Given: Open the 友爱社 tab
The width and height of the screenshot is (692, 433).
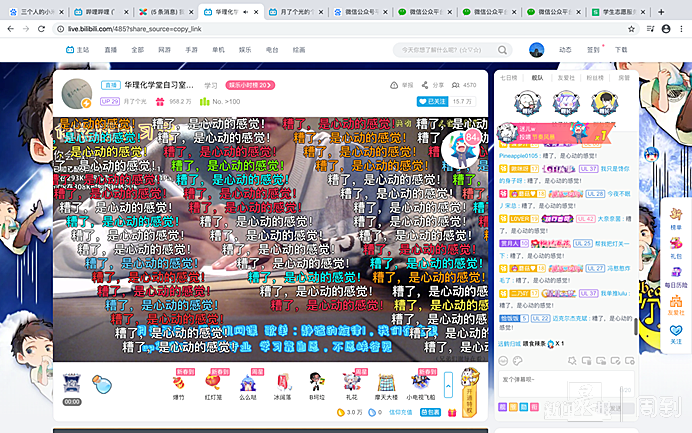Looking at the screenshot, I should pyautogui.click(x=567, y=76).
